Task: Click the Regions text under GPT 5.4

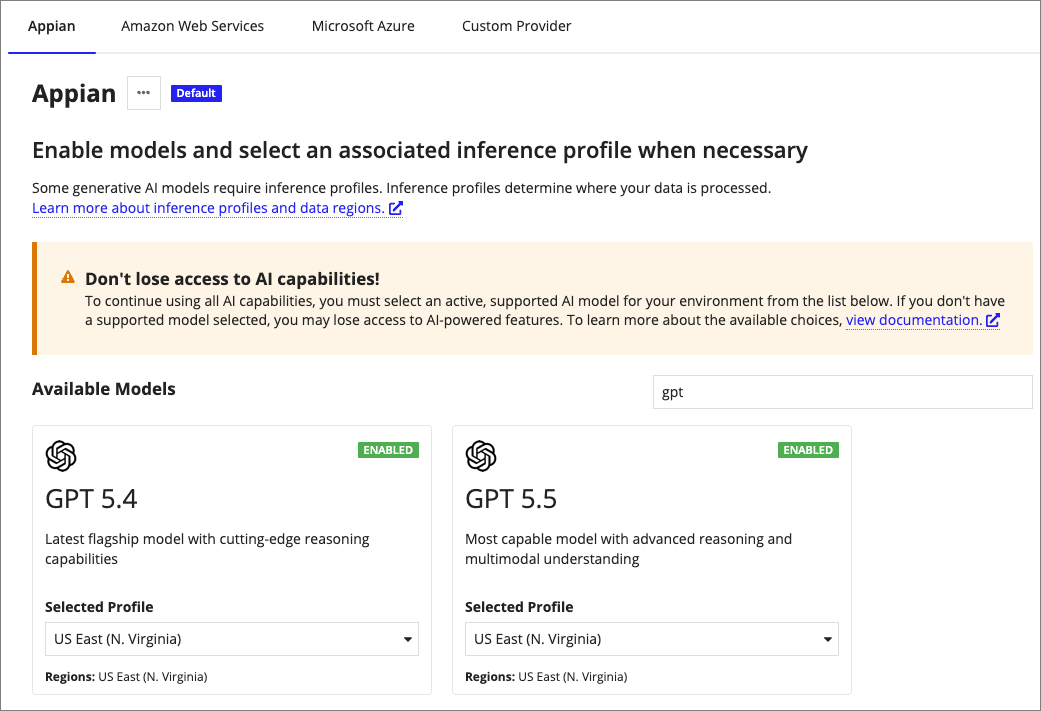Action: (126, 676)
